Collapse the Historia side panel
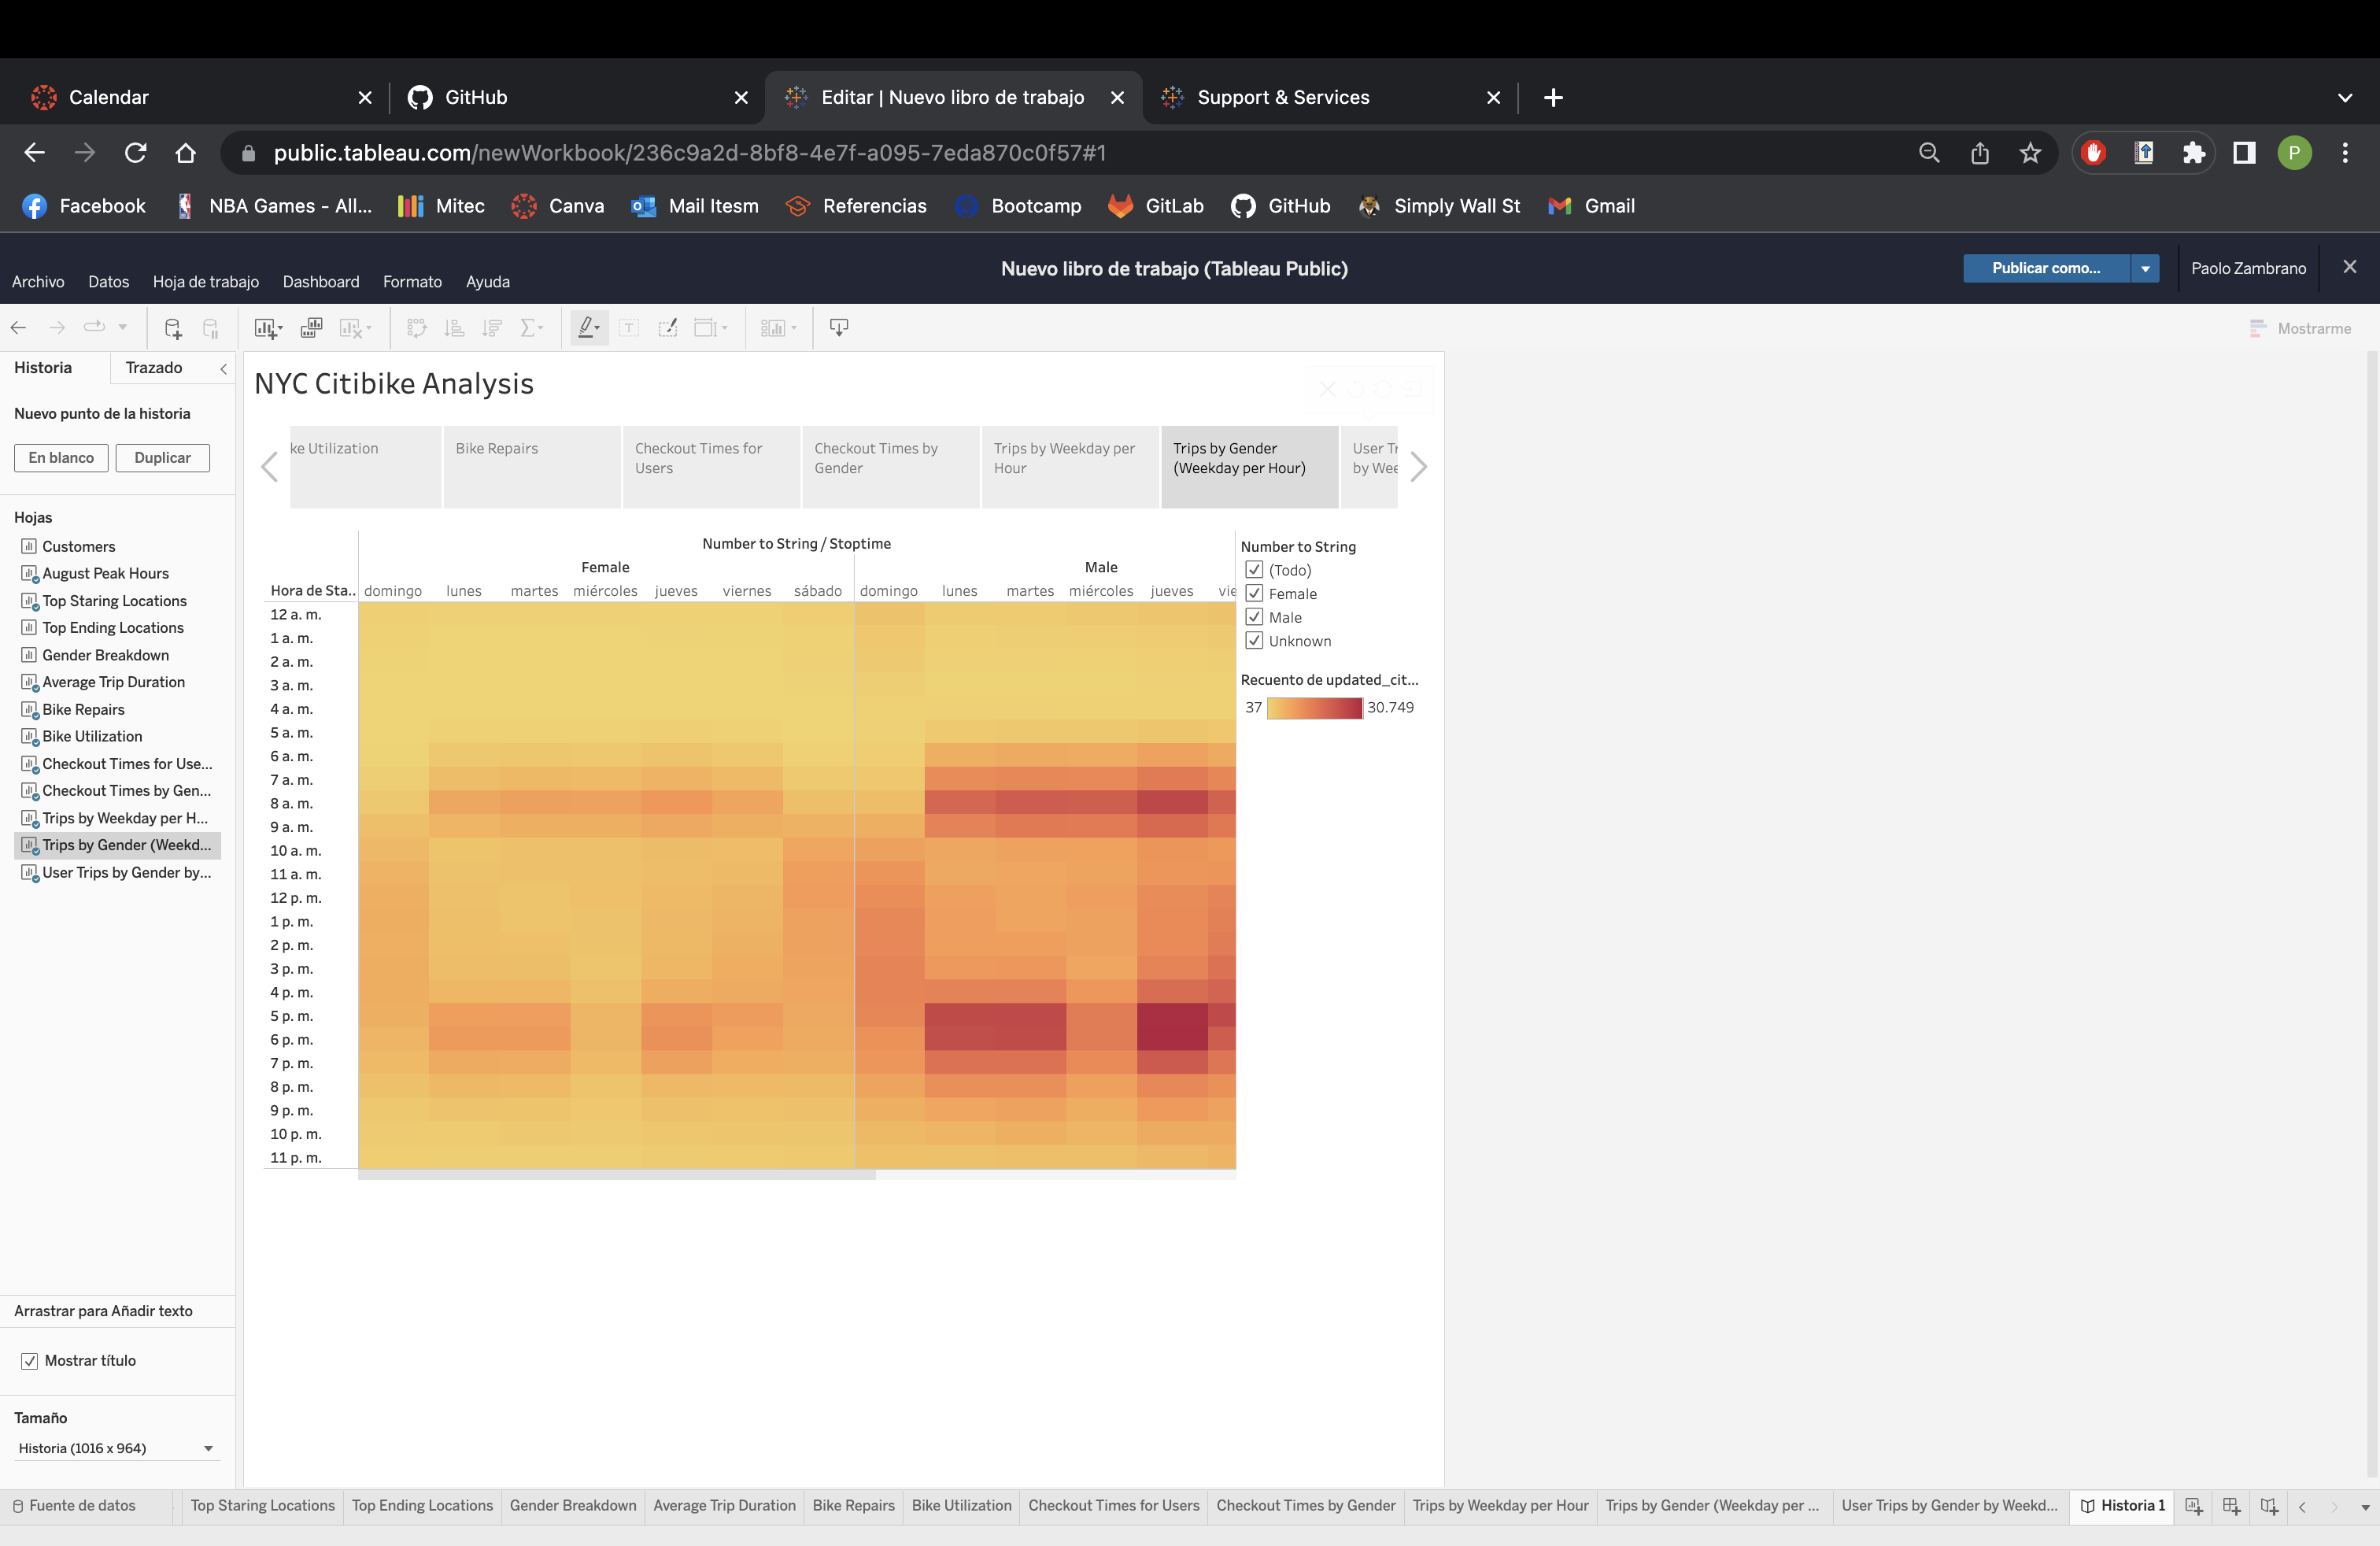 click(223, 368)
